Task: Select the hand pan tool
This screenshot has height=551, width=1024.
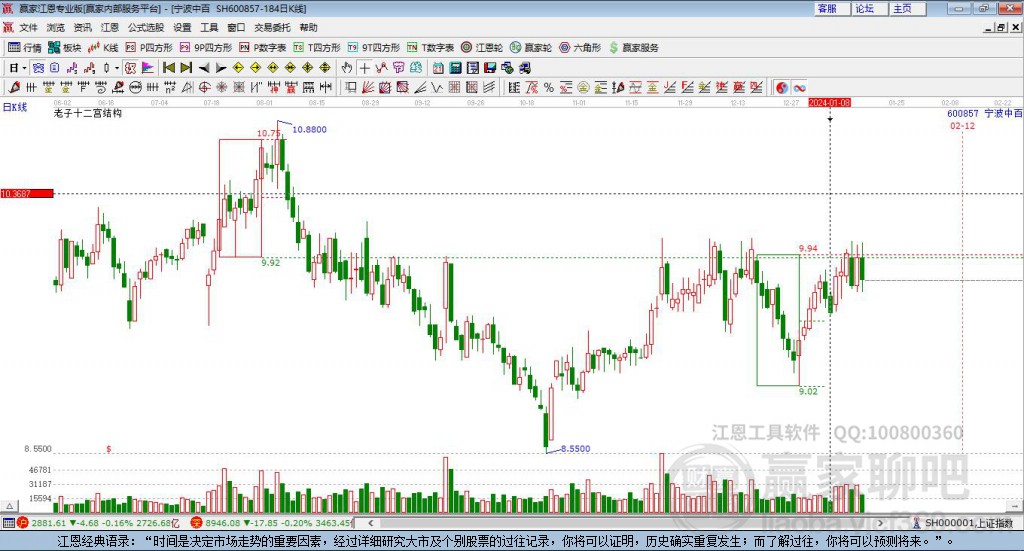Action: point(347,68)
